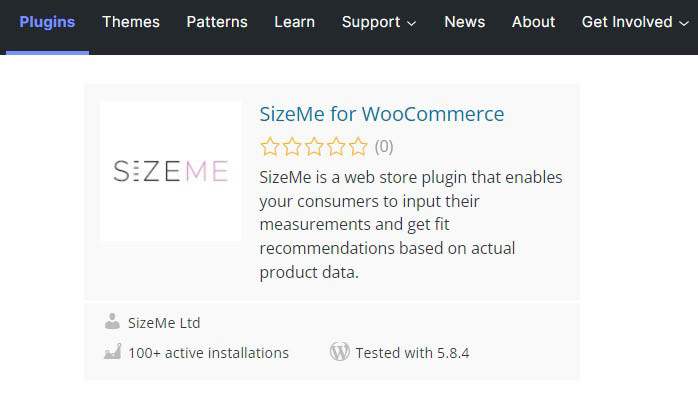This screenshot has width=698, height=413.
Task: Open the News page link
Action: coord(464,22)
